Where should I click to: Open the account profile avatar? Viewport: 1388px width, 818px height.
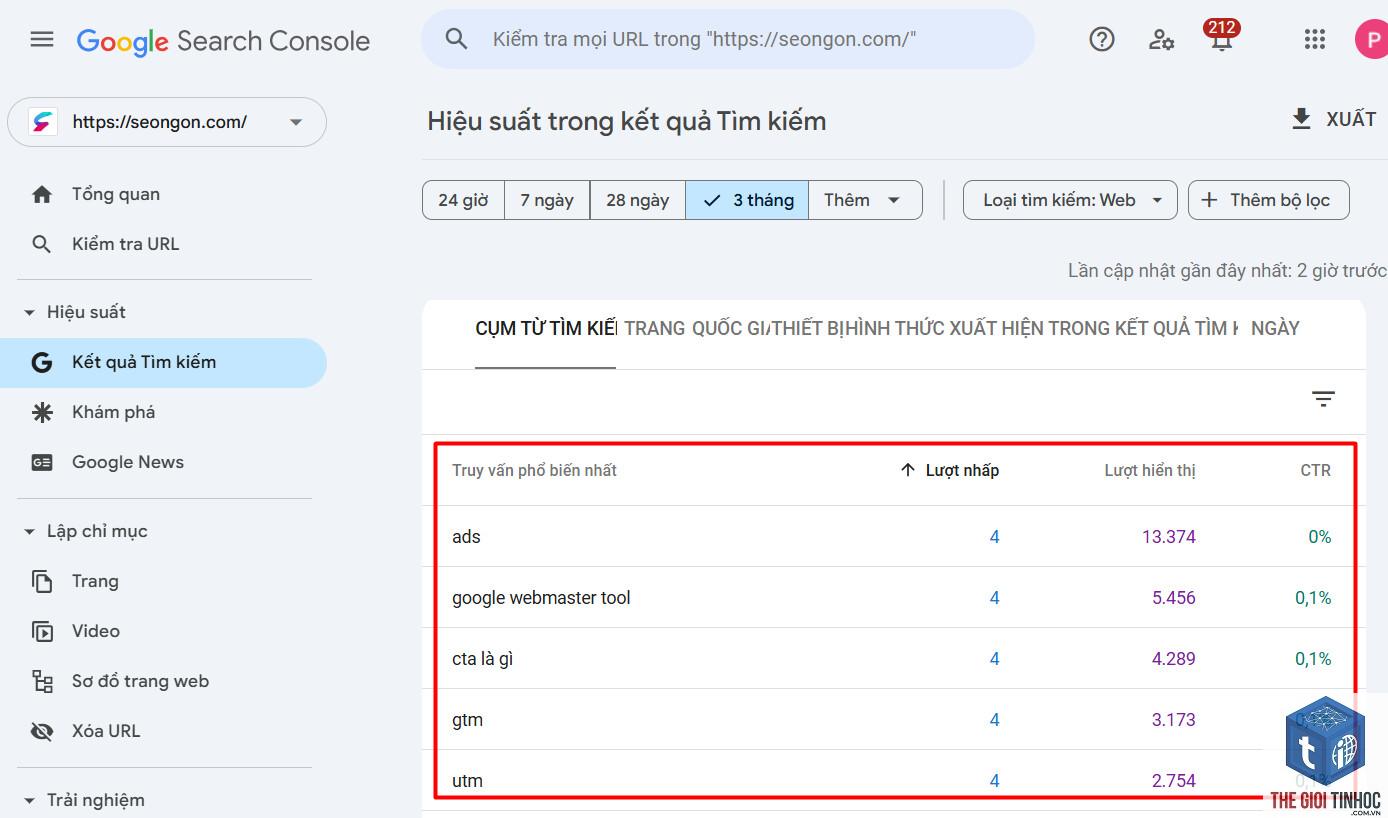click(x=1371, y=39)
